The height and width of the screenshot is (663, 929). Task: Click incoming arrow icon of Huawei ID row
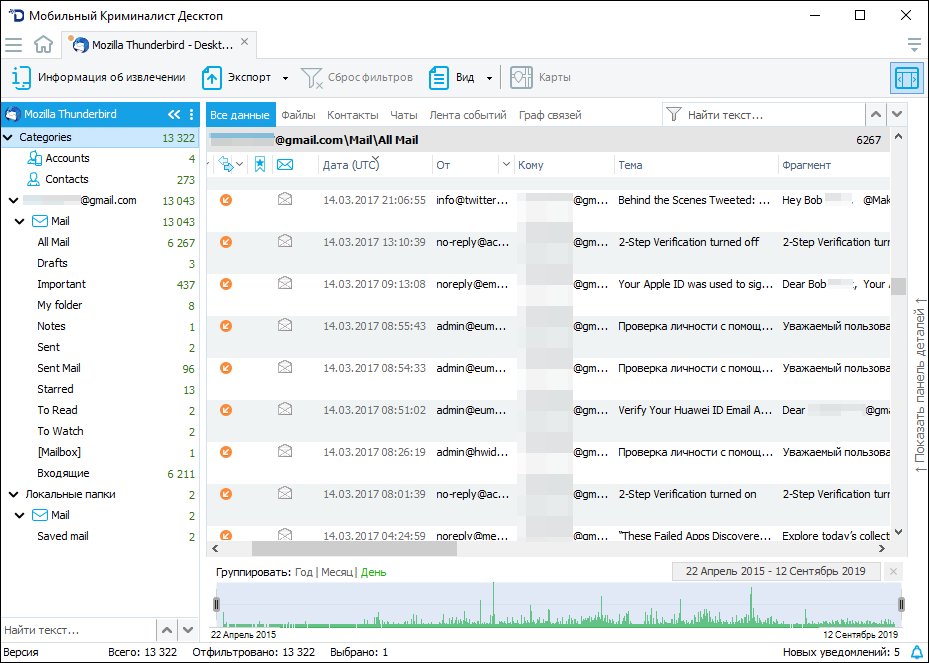pyautogui.click(x=226, y=410)
